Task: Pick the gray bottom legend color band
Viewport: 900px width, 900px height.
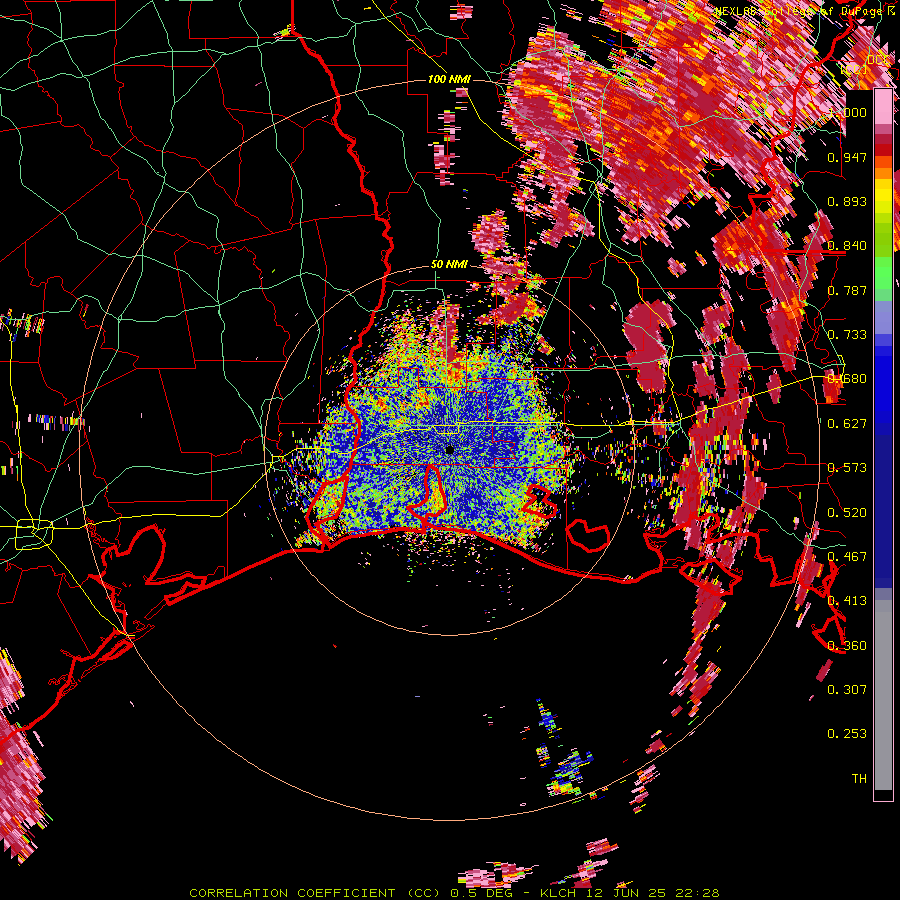Action: (883, 695)
